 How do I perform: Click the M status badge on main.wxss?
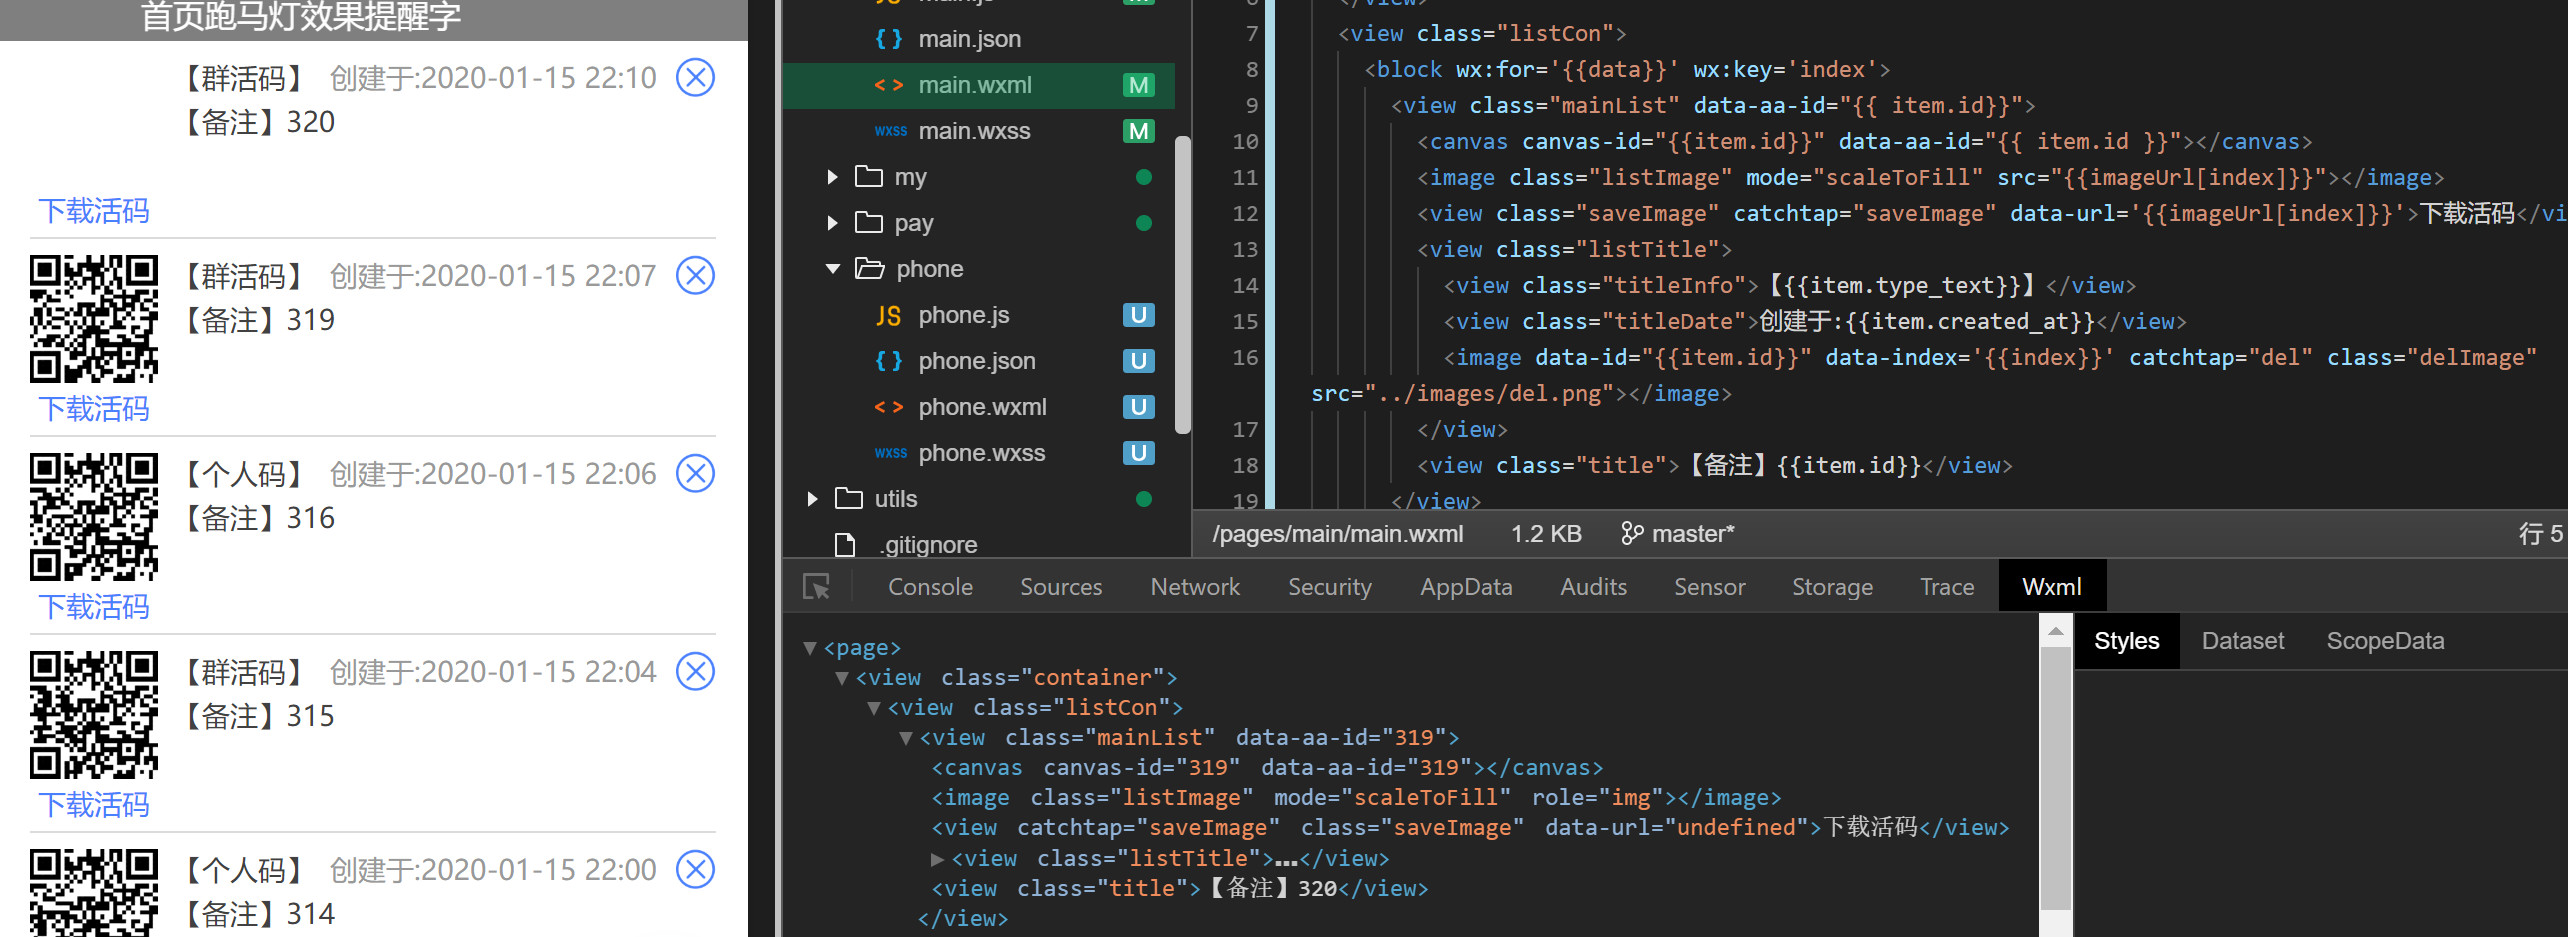(x=1139, y=131)
